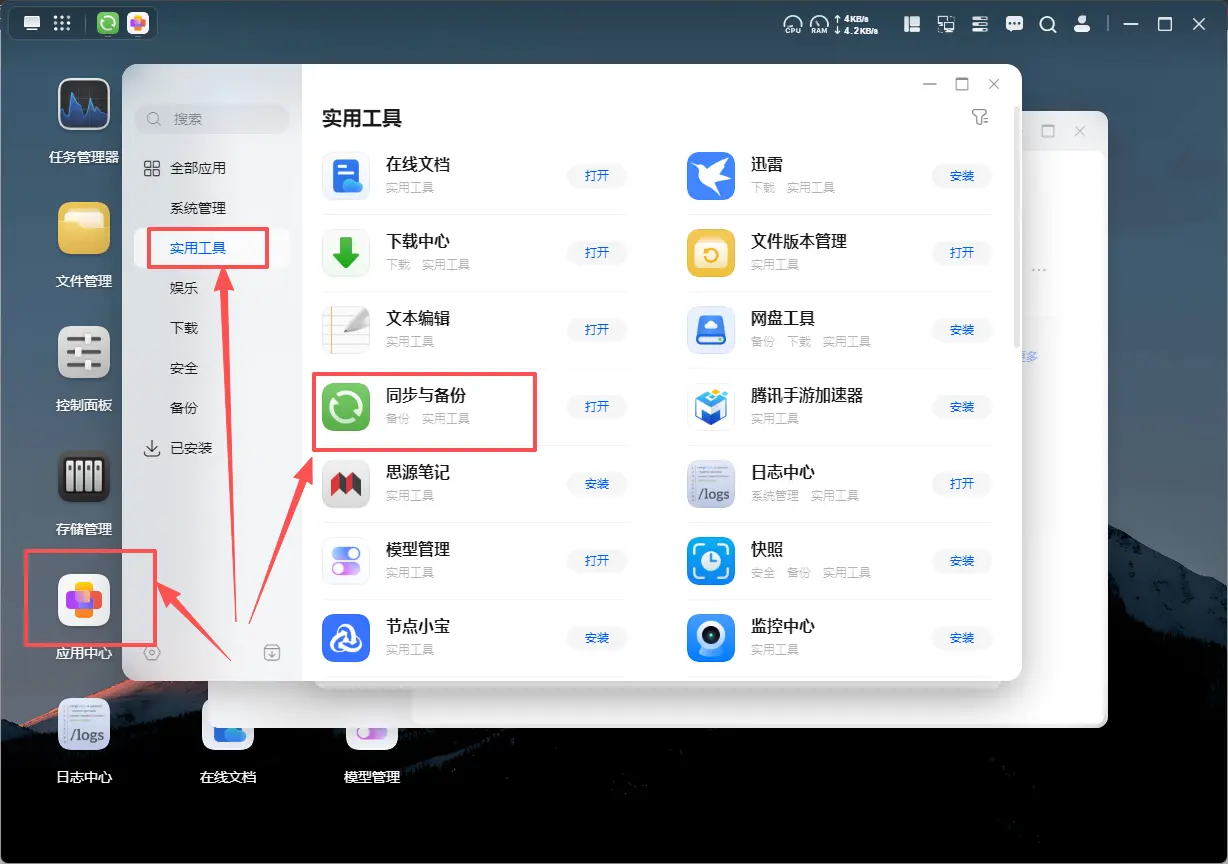Switch to Sync and Backup taskbar app

click(108, 23)
